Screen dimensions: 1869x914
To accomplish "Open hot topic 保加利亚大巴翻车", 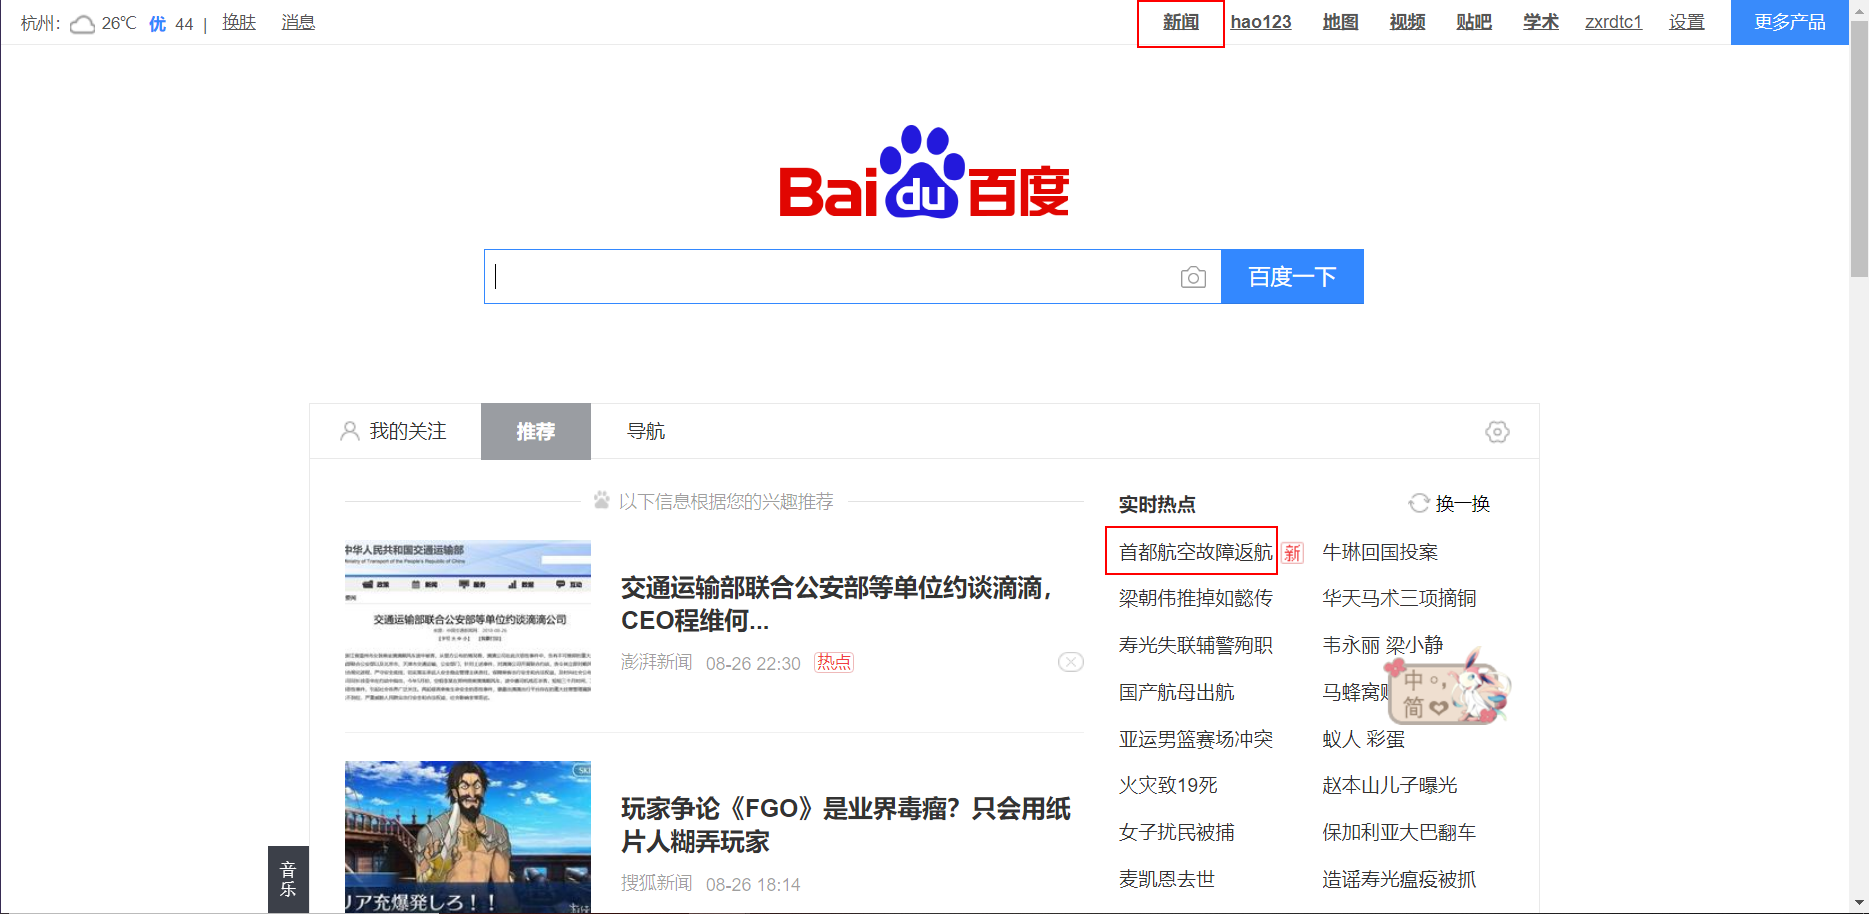I will (x=1399, y=832).
